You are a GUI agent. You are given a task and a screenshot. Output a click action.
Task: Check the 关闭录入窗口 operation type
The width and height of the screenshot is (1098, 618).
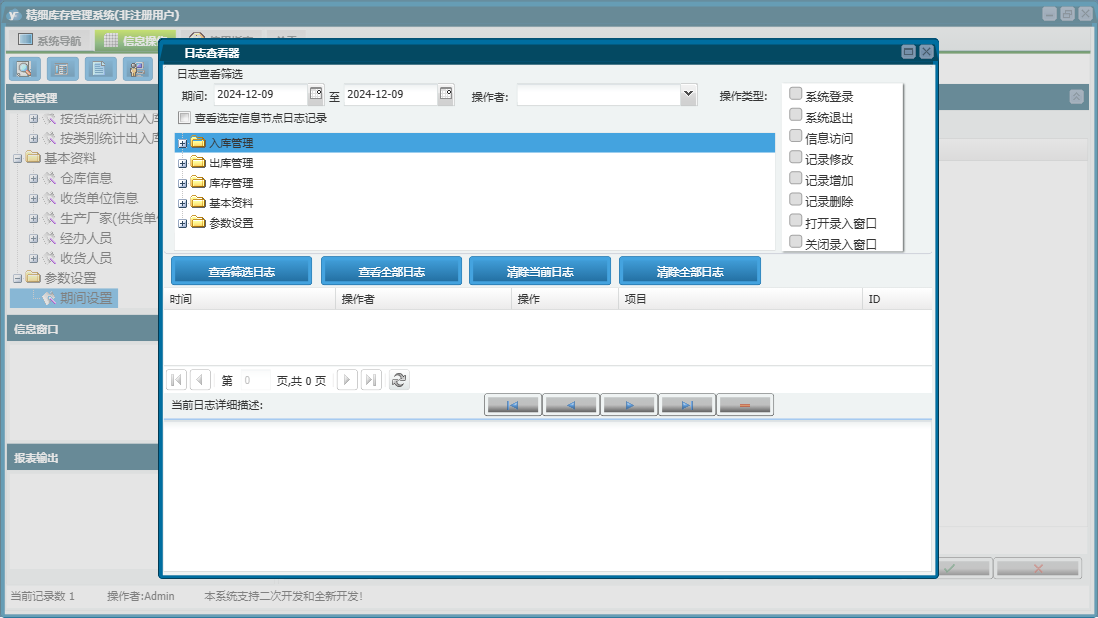(x=795, y=241)
